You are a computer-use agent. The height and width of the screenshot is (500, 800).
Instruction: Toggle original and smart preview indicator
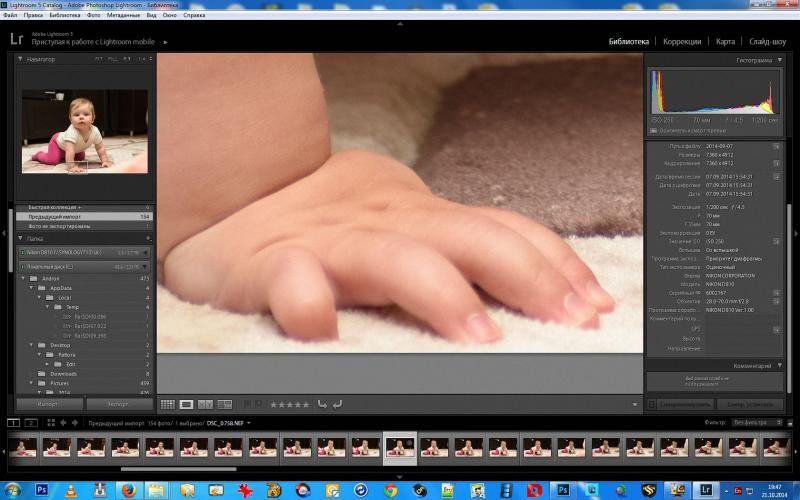[653, 131]
